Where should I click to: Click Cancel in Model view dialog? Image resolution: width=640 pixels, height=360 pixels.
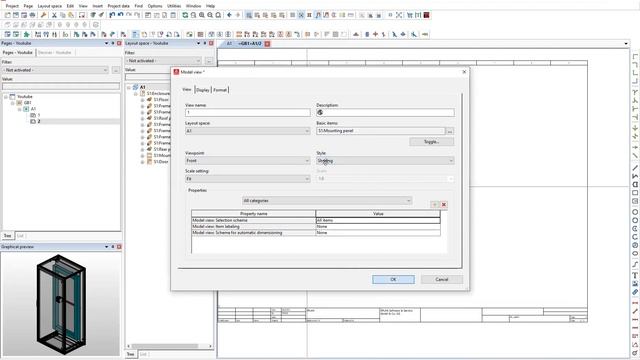pyautogui.click(x=442, y=280)
